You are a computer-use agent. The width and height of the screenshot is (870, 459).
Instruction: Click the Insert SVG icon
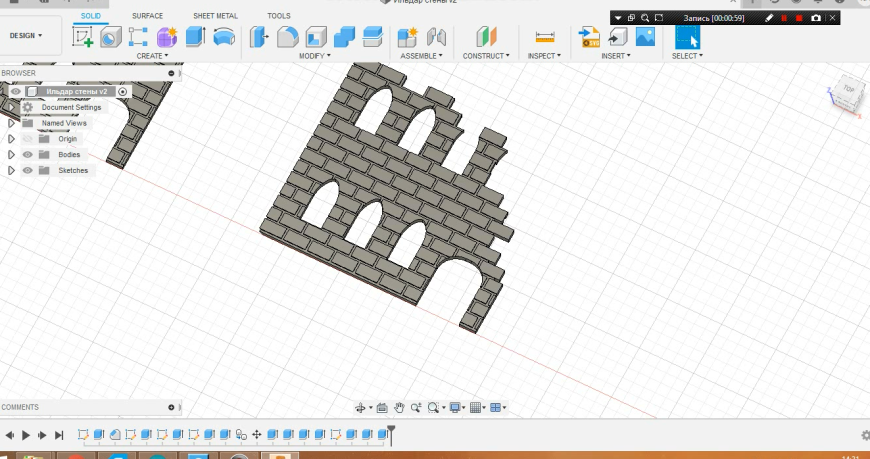pos(590,37)
